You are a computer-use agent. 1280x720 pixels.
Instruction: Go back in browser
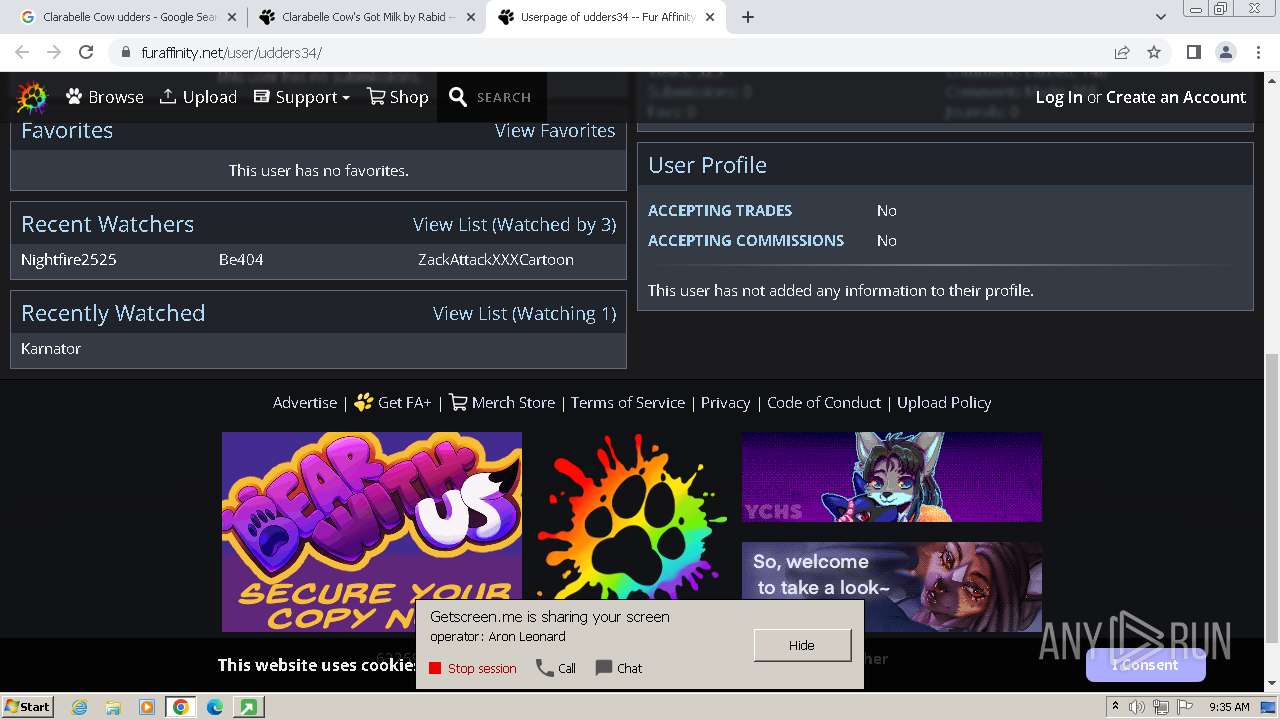[x=22, y=52]
